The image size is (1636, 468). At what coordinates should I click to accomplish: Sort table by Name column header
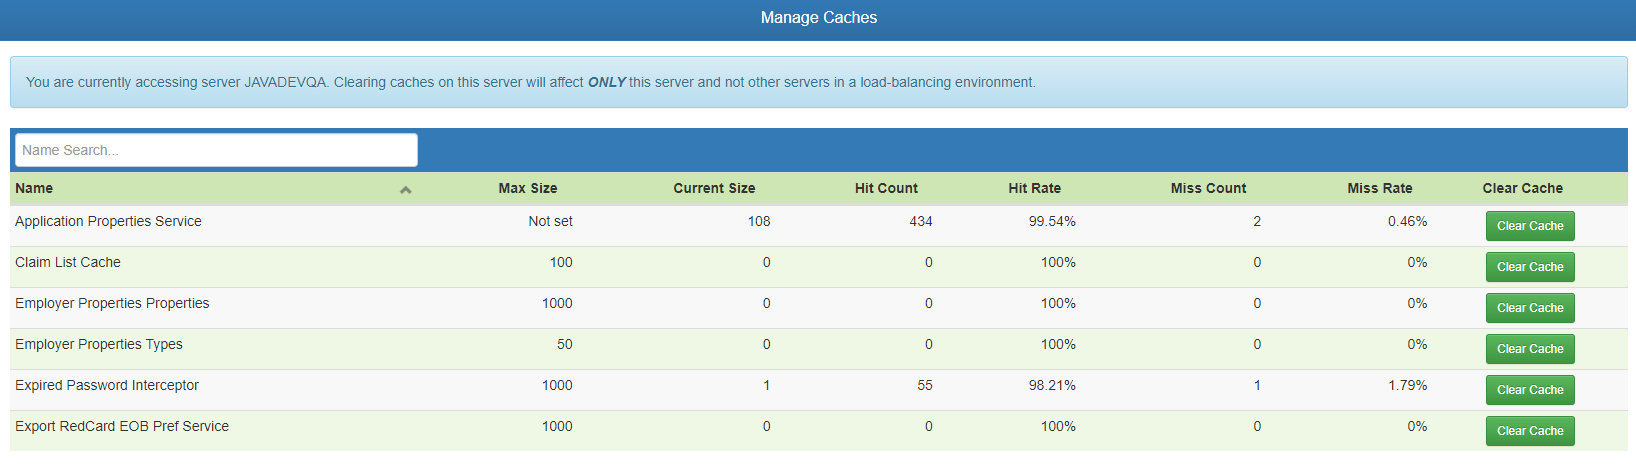(x=34, y=188)
